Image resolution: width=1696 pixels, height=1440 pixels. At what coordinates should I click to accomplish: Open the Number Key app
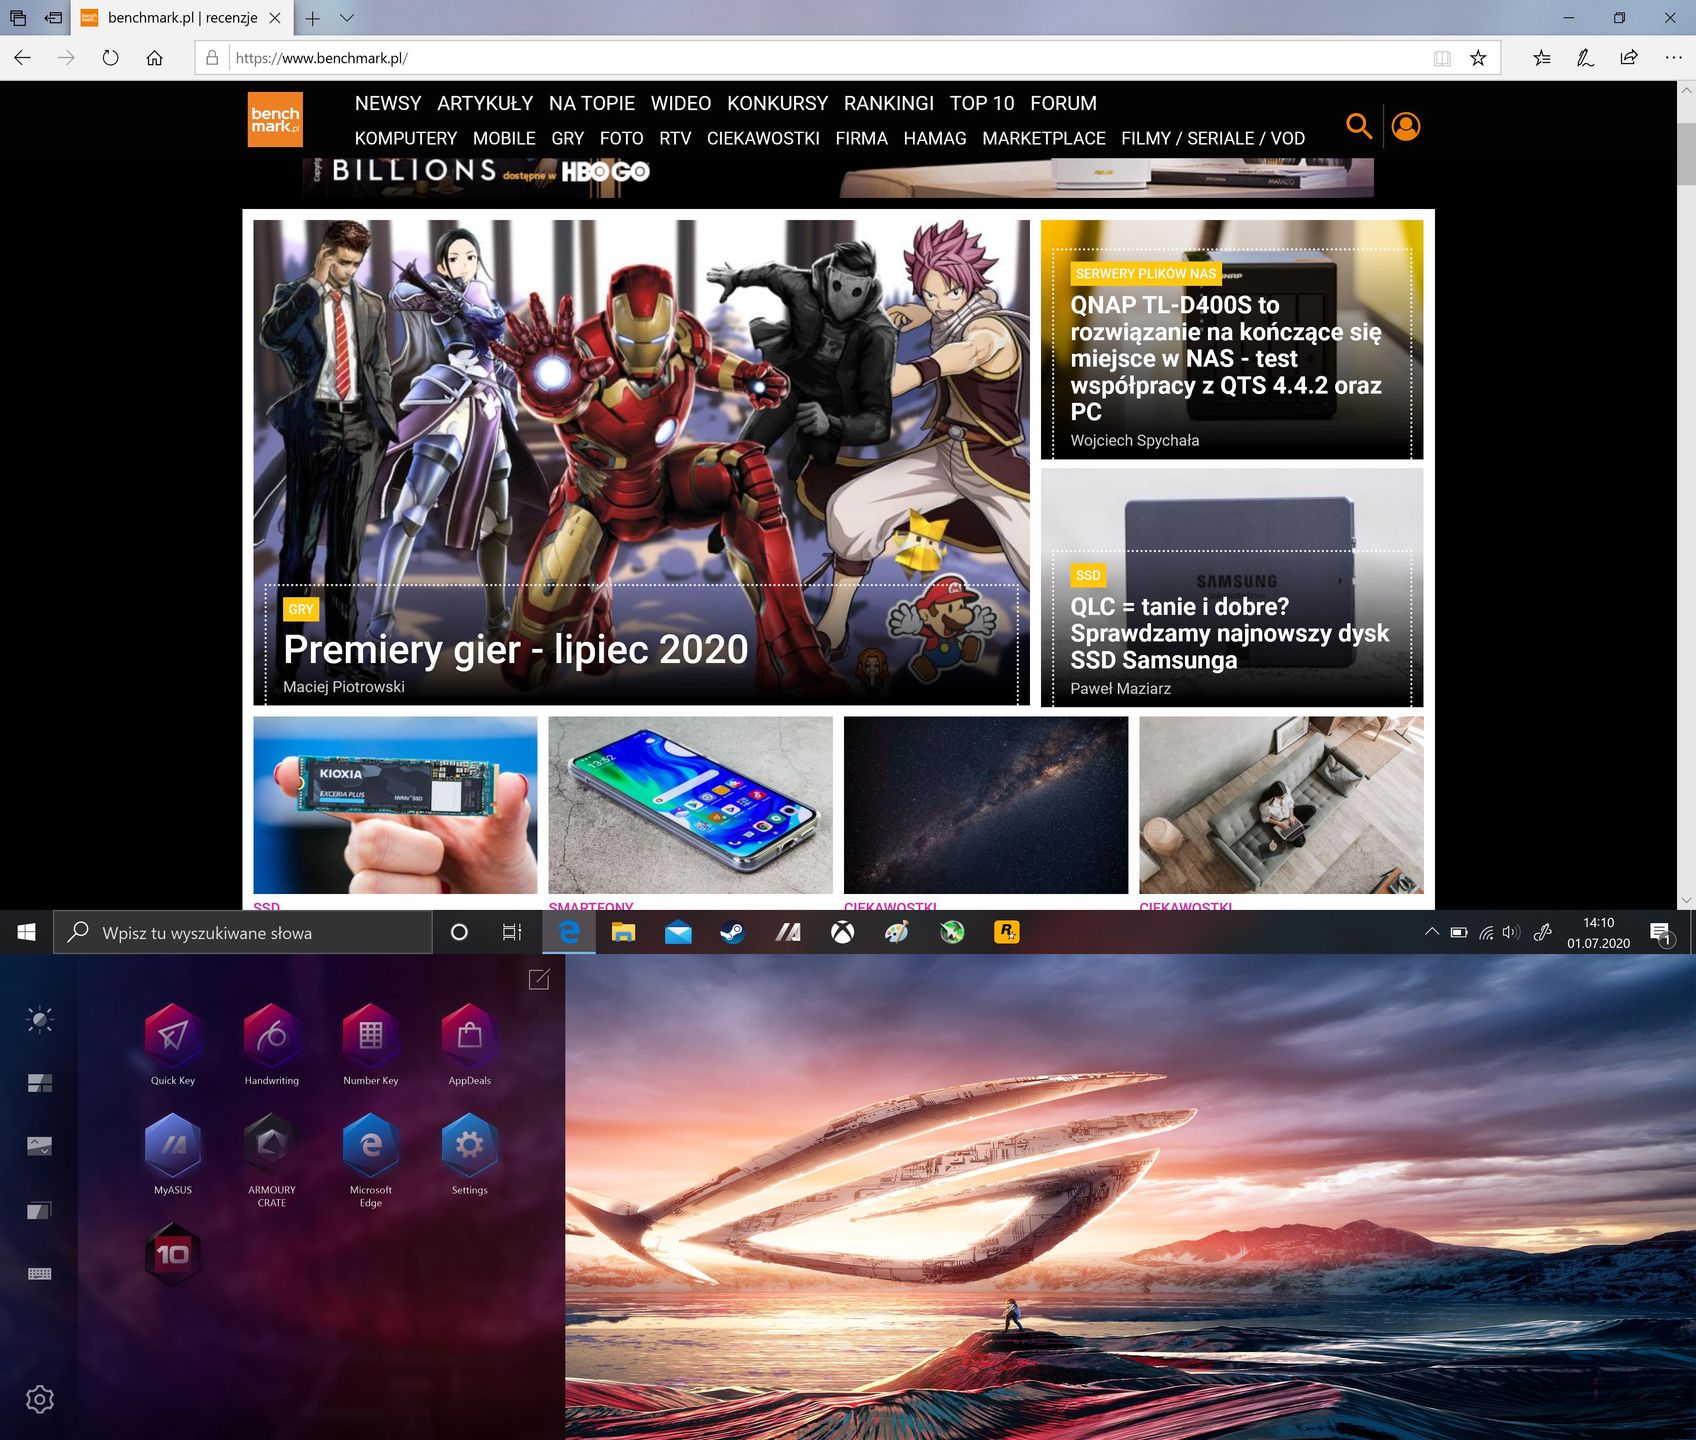point(371,1035)
